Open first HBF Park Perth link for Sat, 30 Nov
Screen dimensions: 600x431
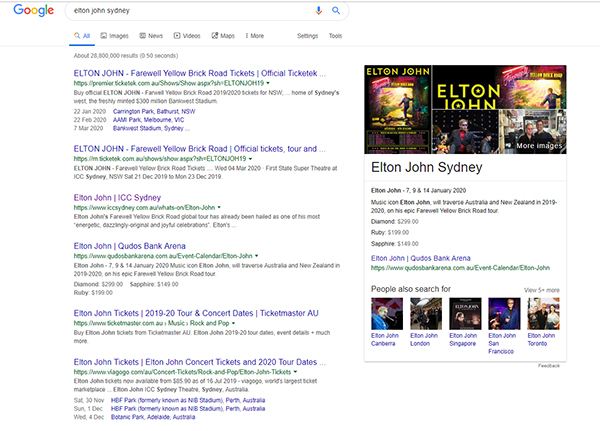pyautogui.click(x=188, y=400)
